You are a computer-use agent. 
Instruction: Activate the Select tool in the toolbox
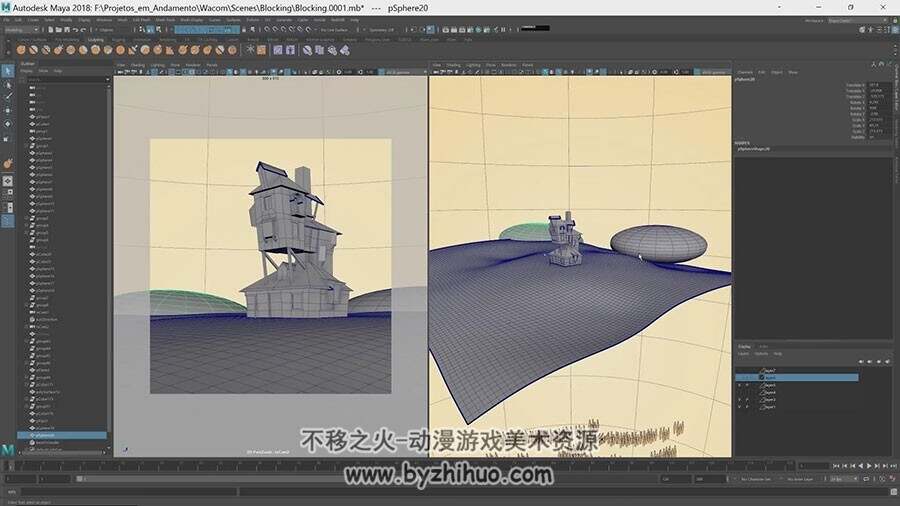7,71
